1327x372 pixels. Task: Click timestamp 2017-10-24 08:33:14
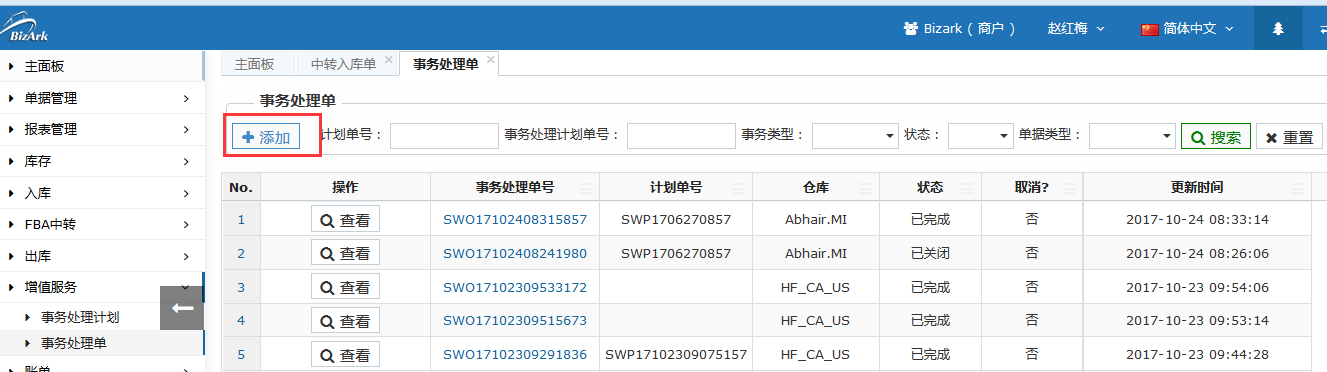(1197, 219)
